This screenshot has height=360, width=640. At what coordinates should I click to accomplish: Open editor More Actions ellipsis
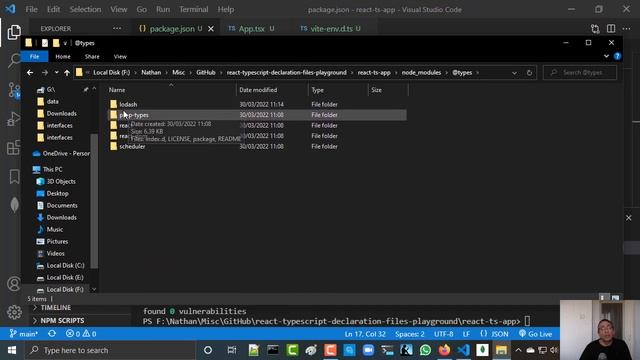(627, 29)
